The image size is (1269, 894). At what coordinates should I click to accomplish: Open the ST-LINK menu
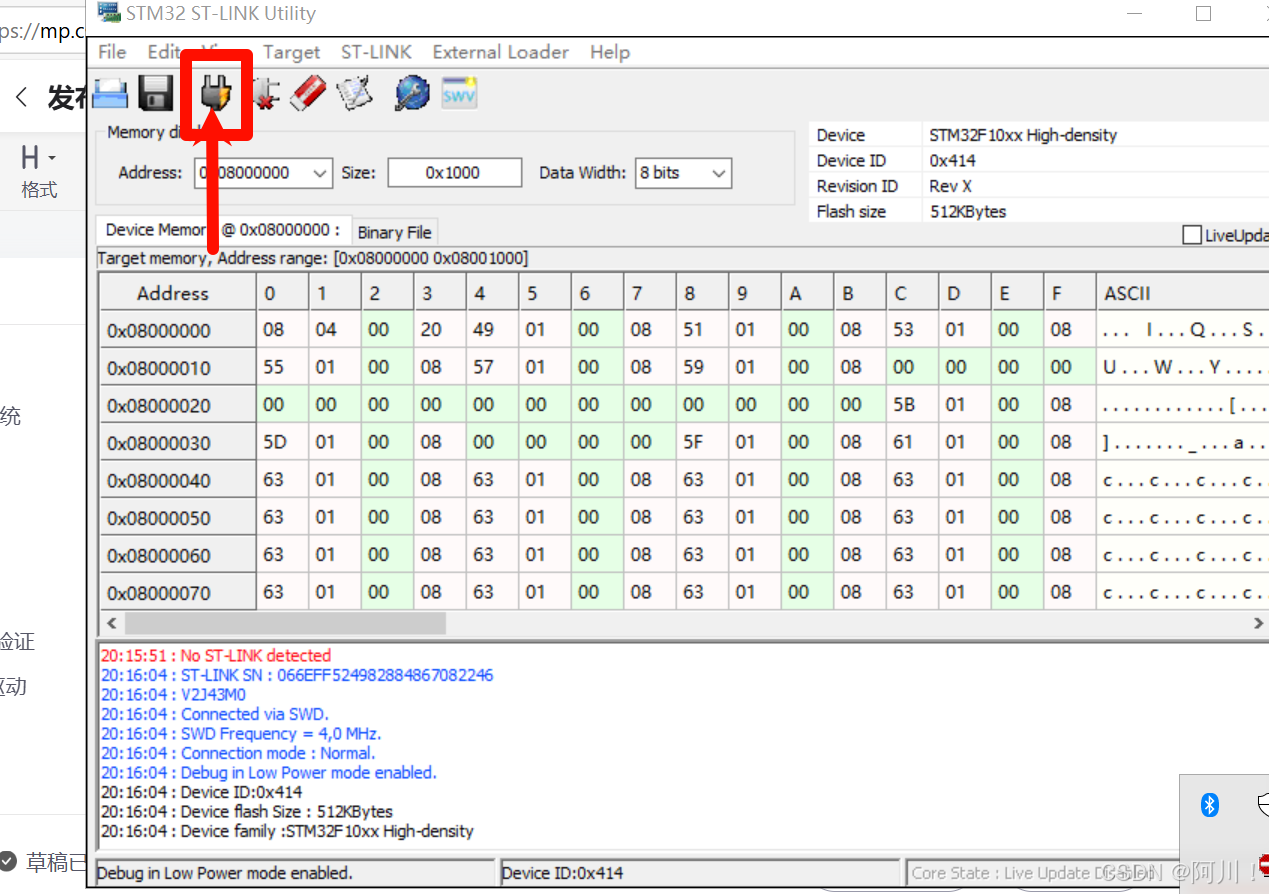click(376, 52)
